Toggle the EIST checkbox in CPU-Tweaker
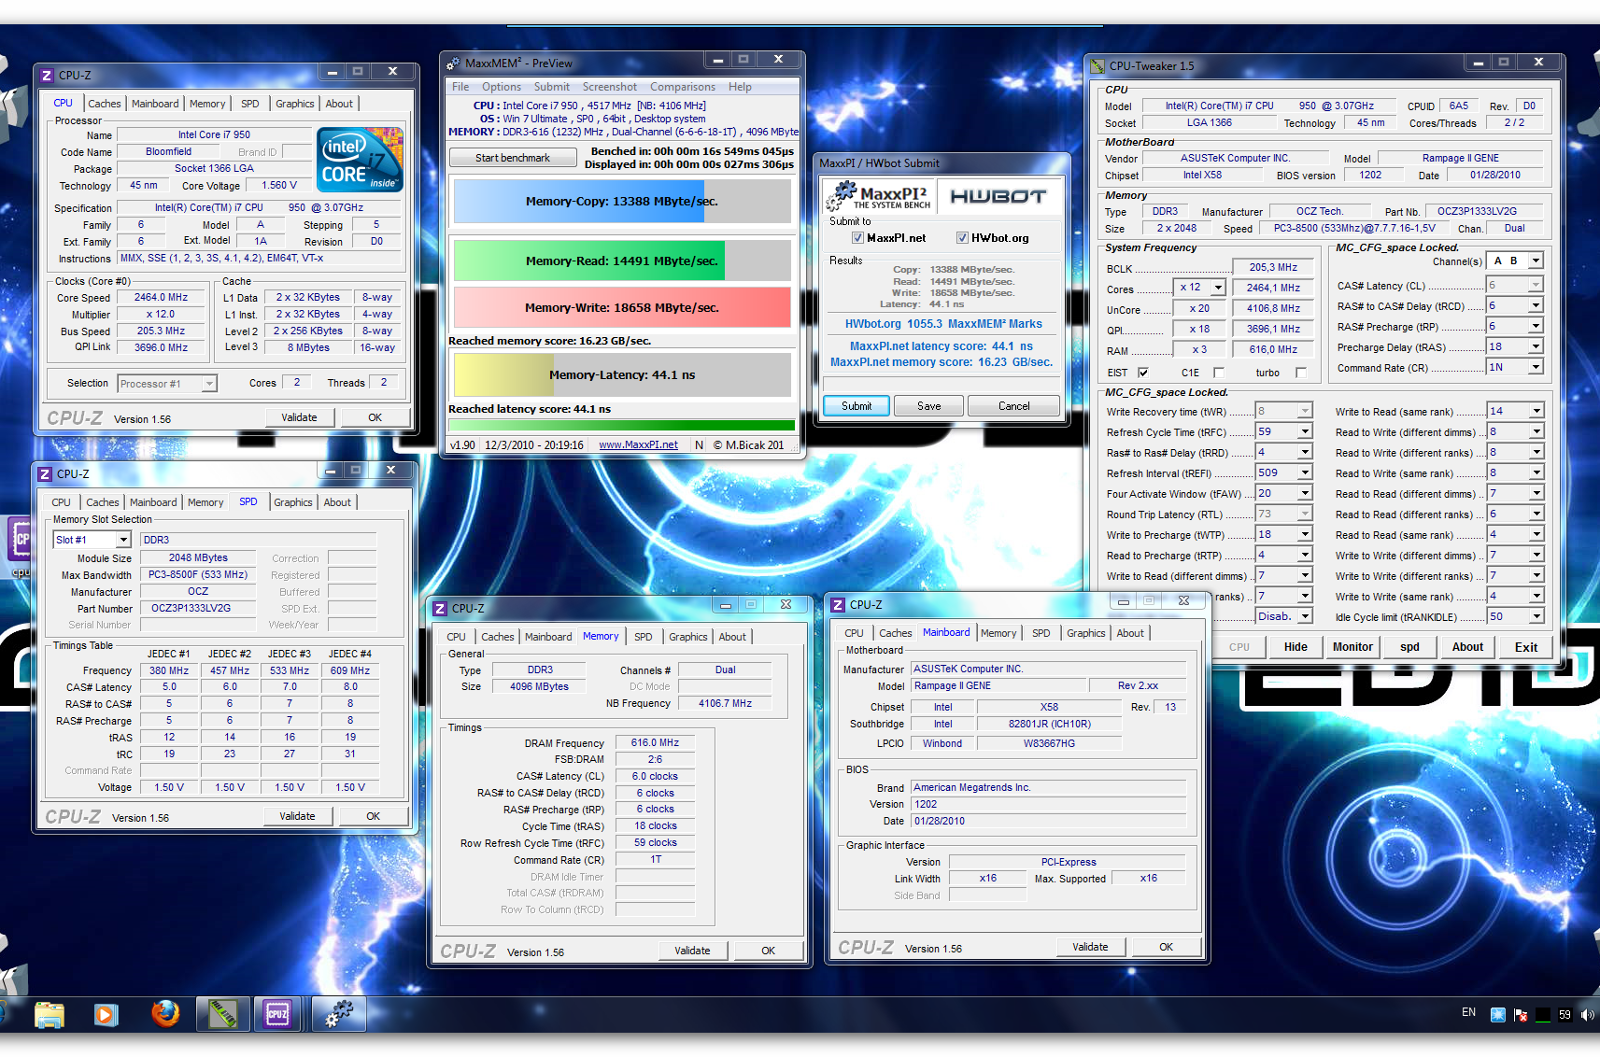 tap(1143, 372)
